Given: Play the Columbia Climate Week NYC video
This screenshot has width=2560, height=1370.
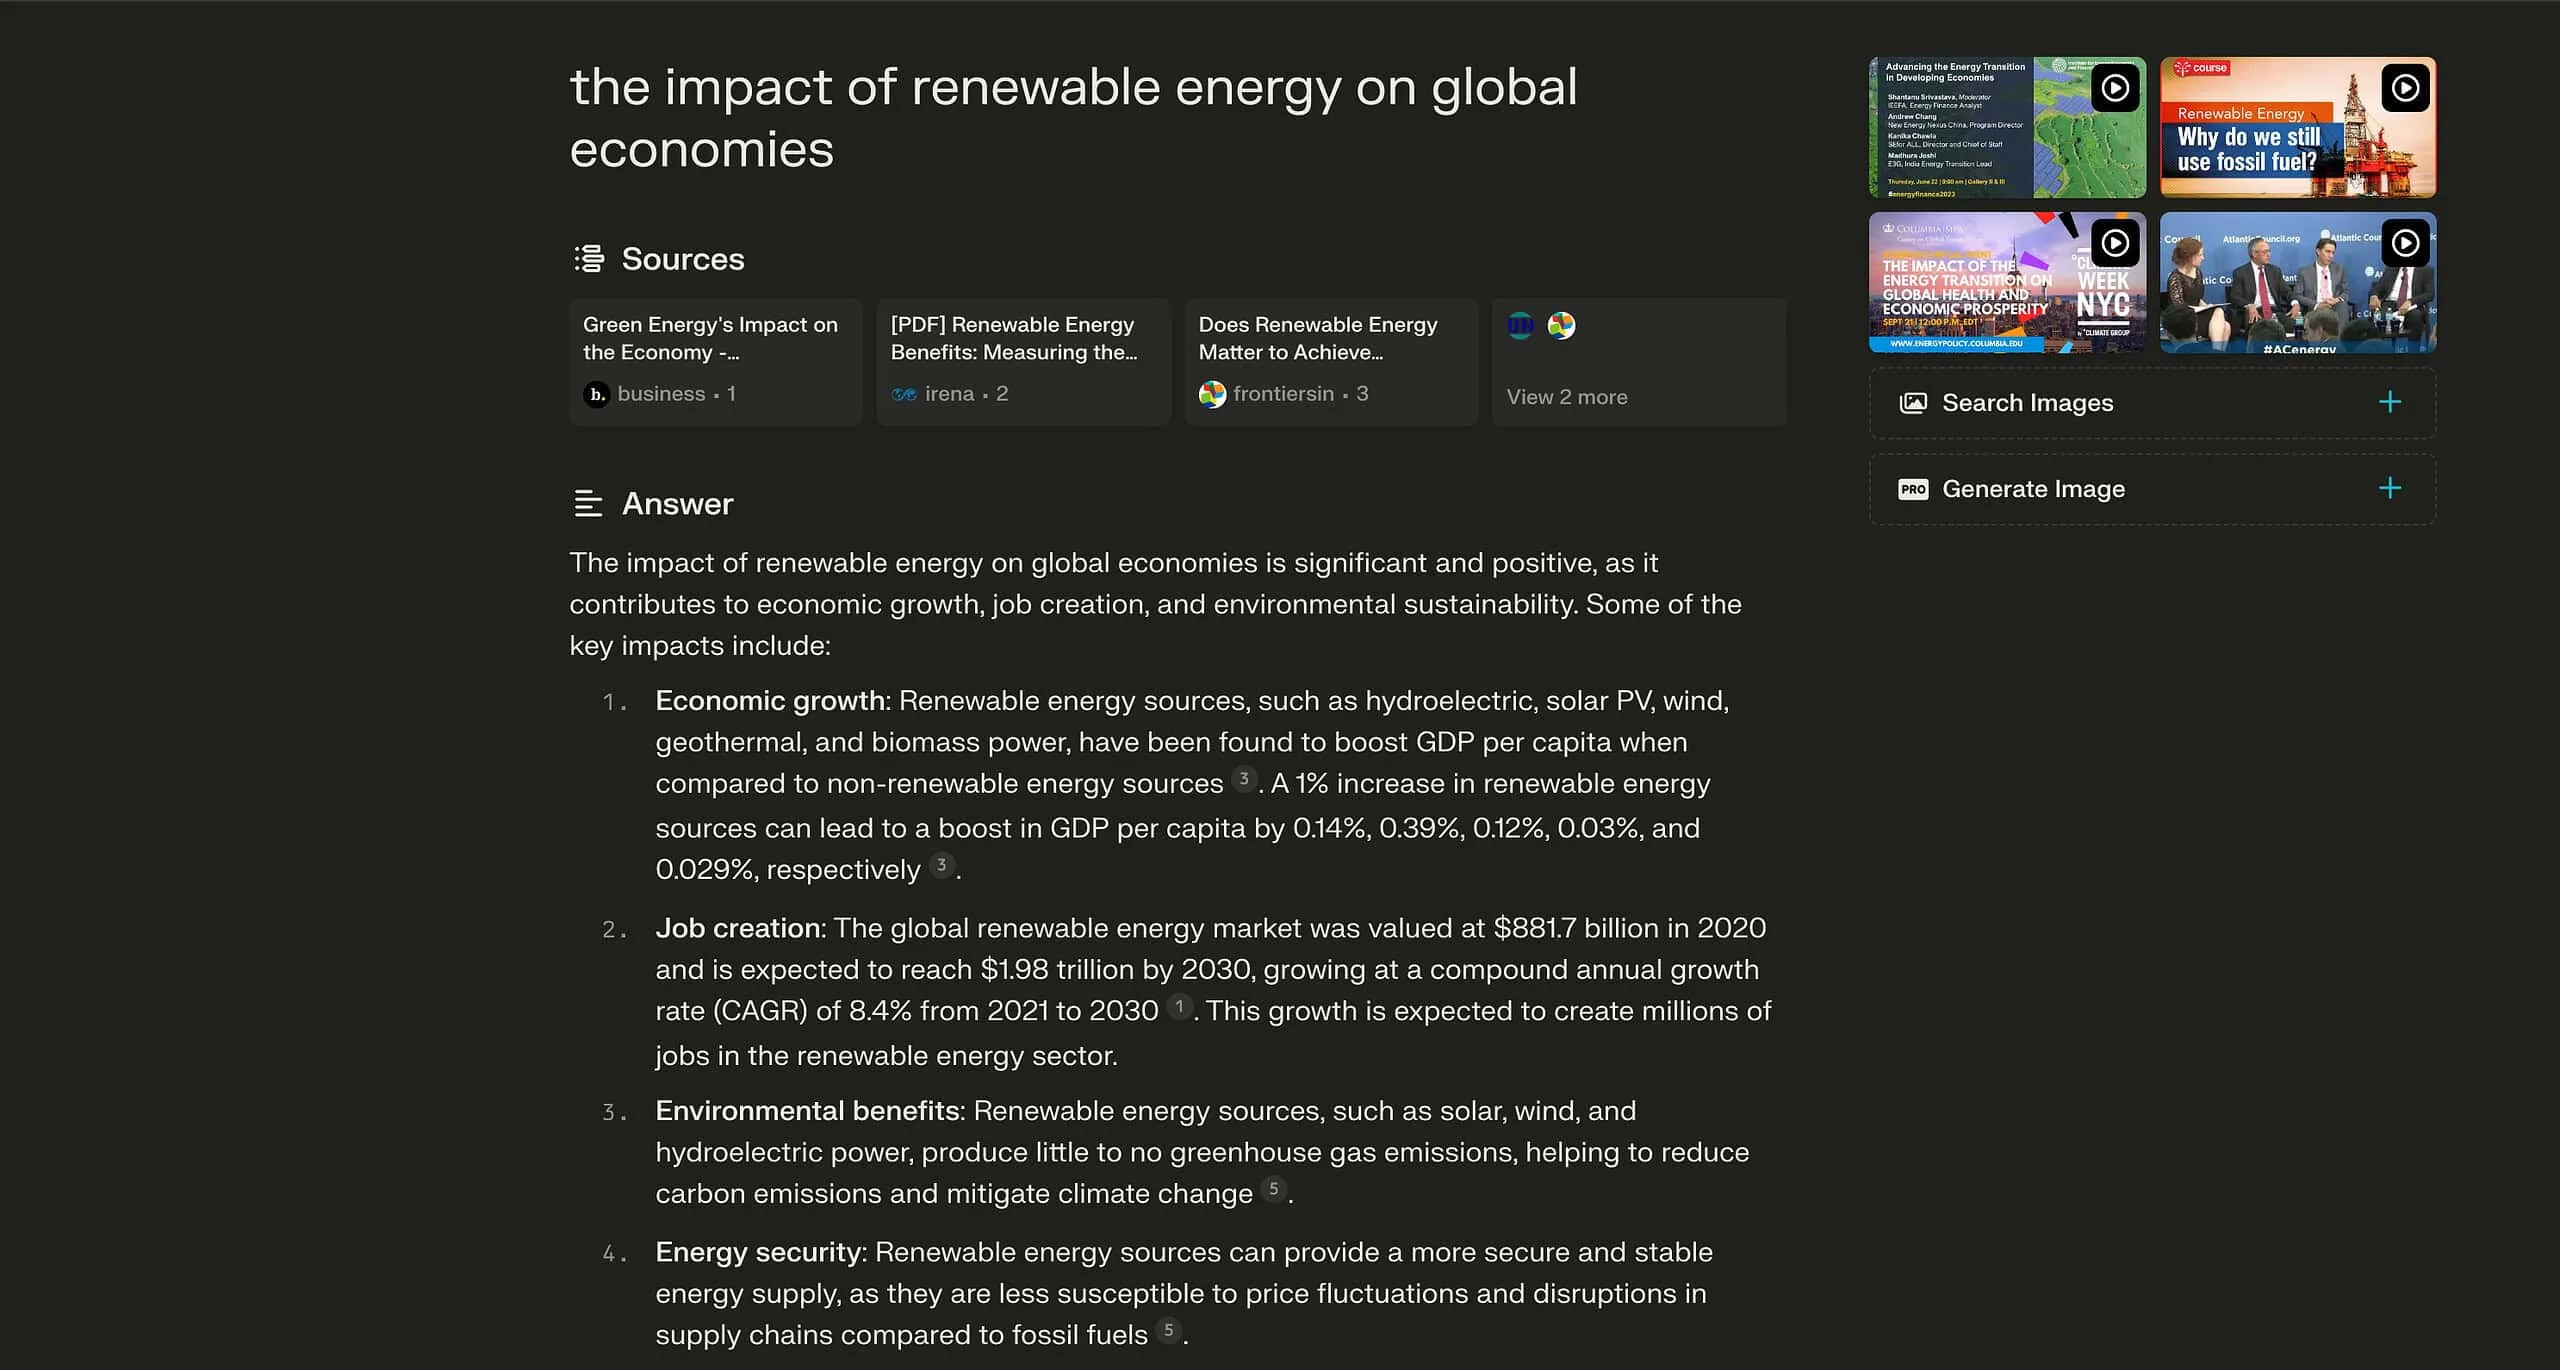Looking at the screenshot, I should (2114, 243).
